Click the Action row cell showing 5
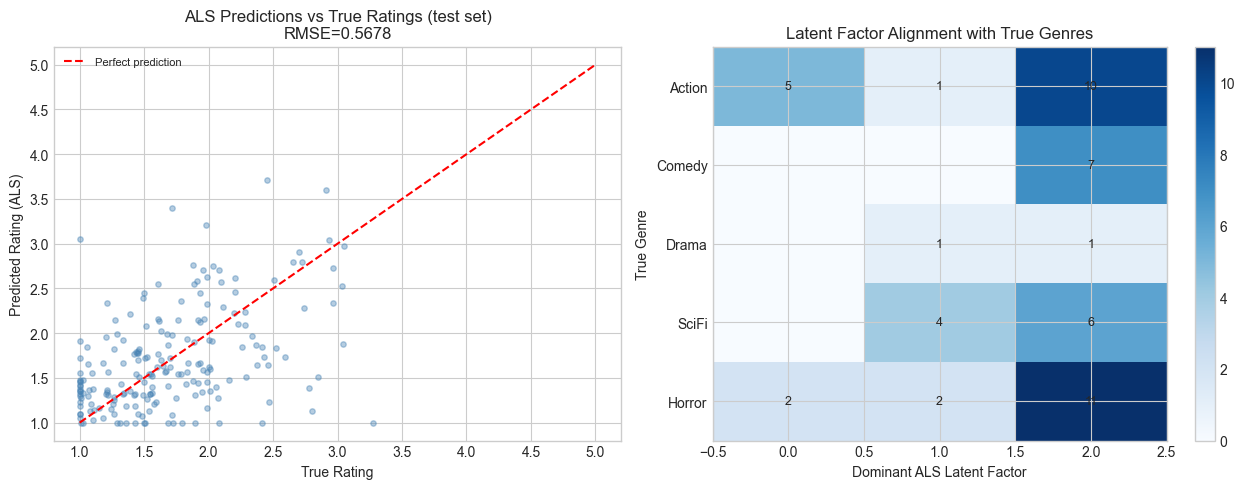Viewport: 1244px width, 489px height. (x=788, y=86)
